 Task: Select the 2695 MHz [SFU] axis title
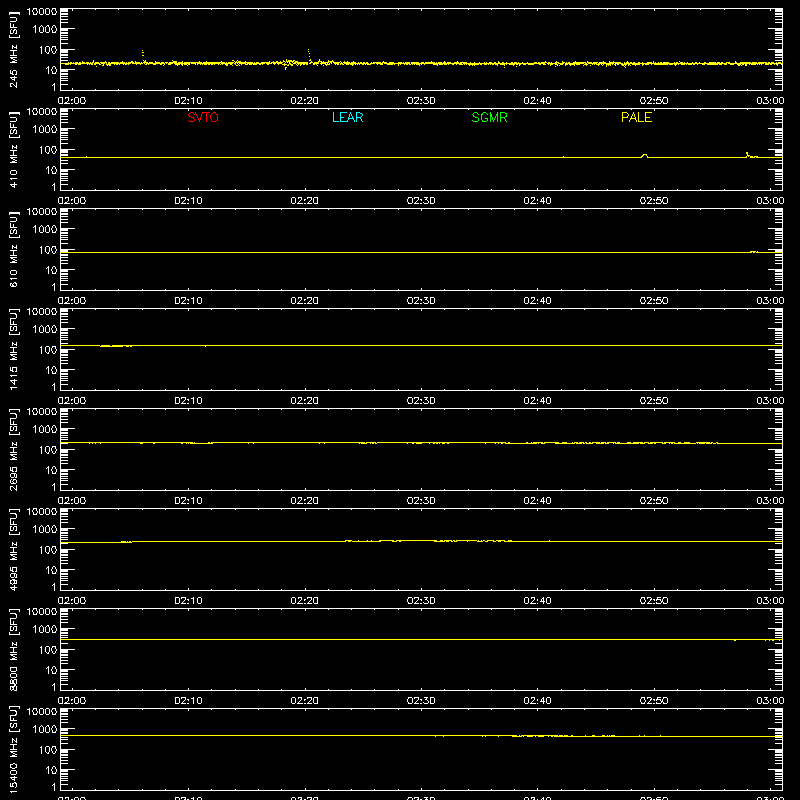(14, 449)
